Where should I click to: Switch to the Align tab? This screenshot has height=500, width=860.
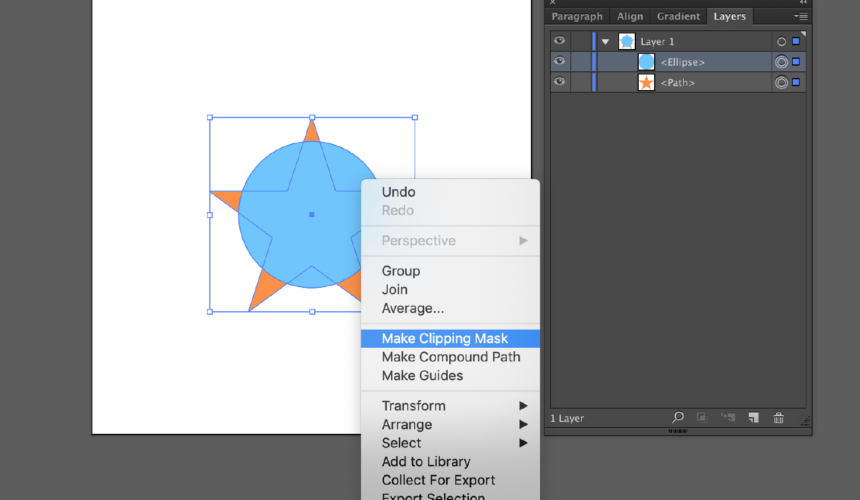coord(630,16)
